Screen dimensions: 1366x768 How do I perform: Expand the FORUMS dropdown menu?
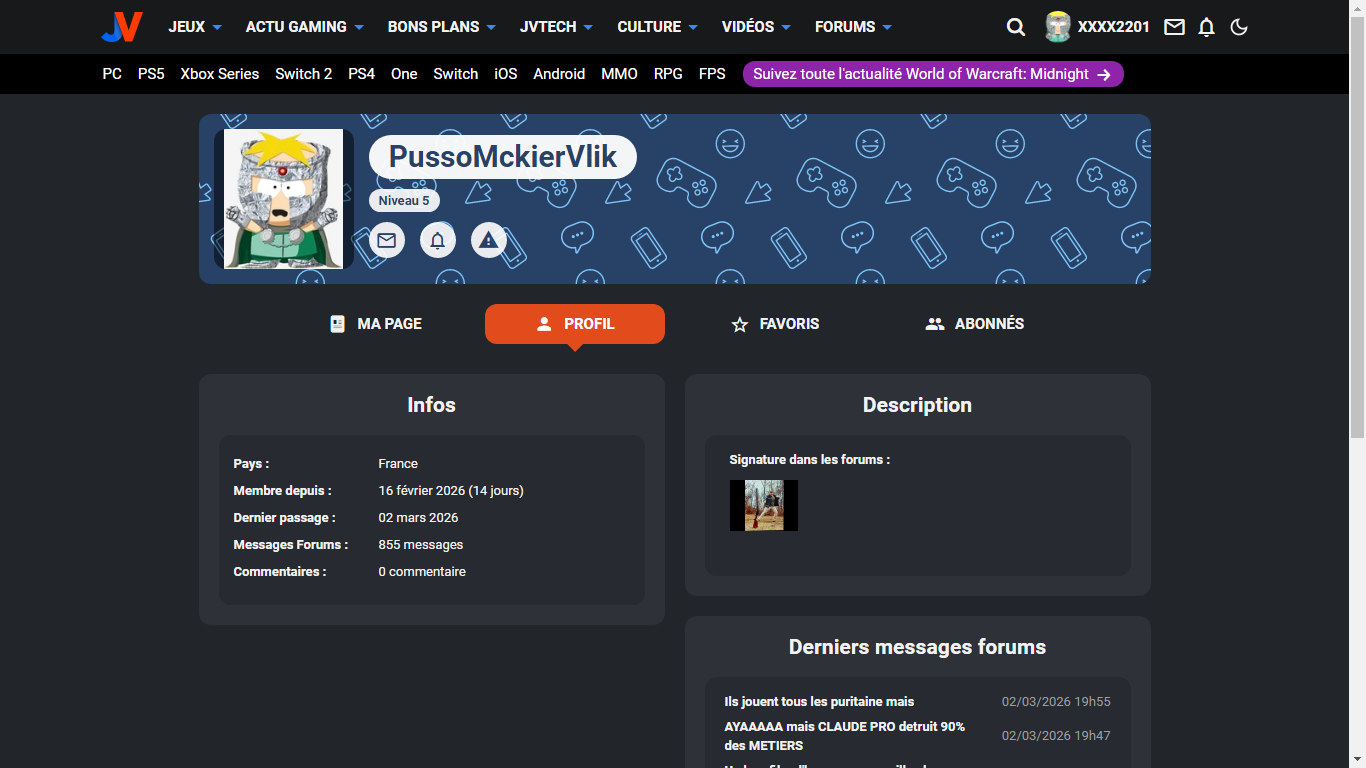pyautogui.click(x=853, y=27)
